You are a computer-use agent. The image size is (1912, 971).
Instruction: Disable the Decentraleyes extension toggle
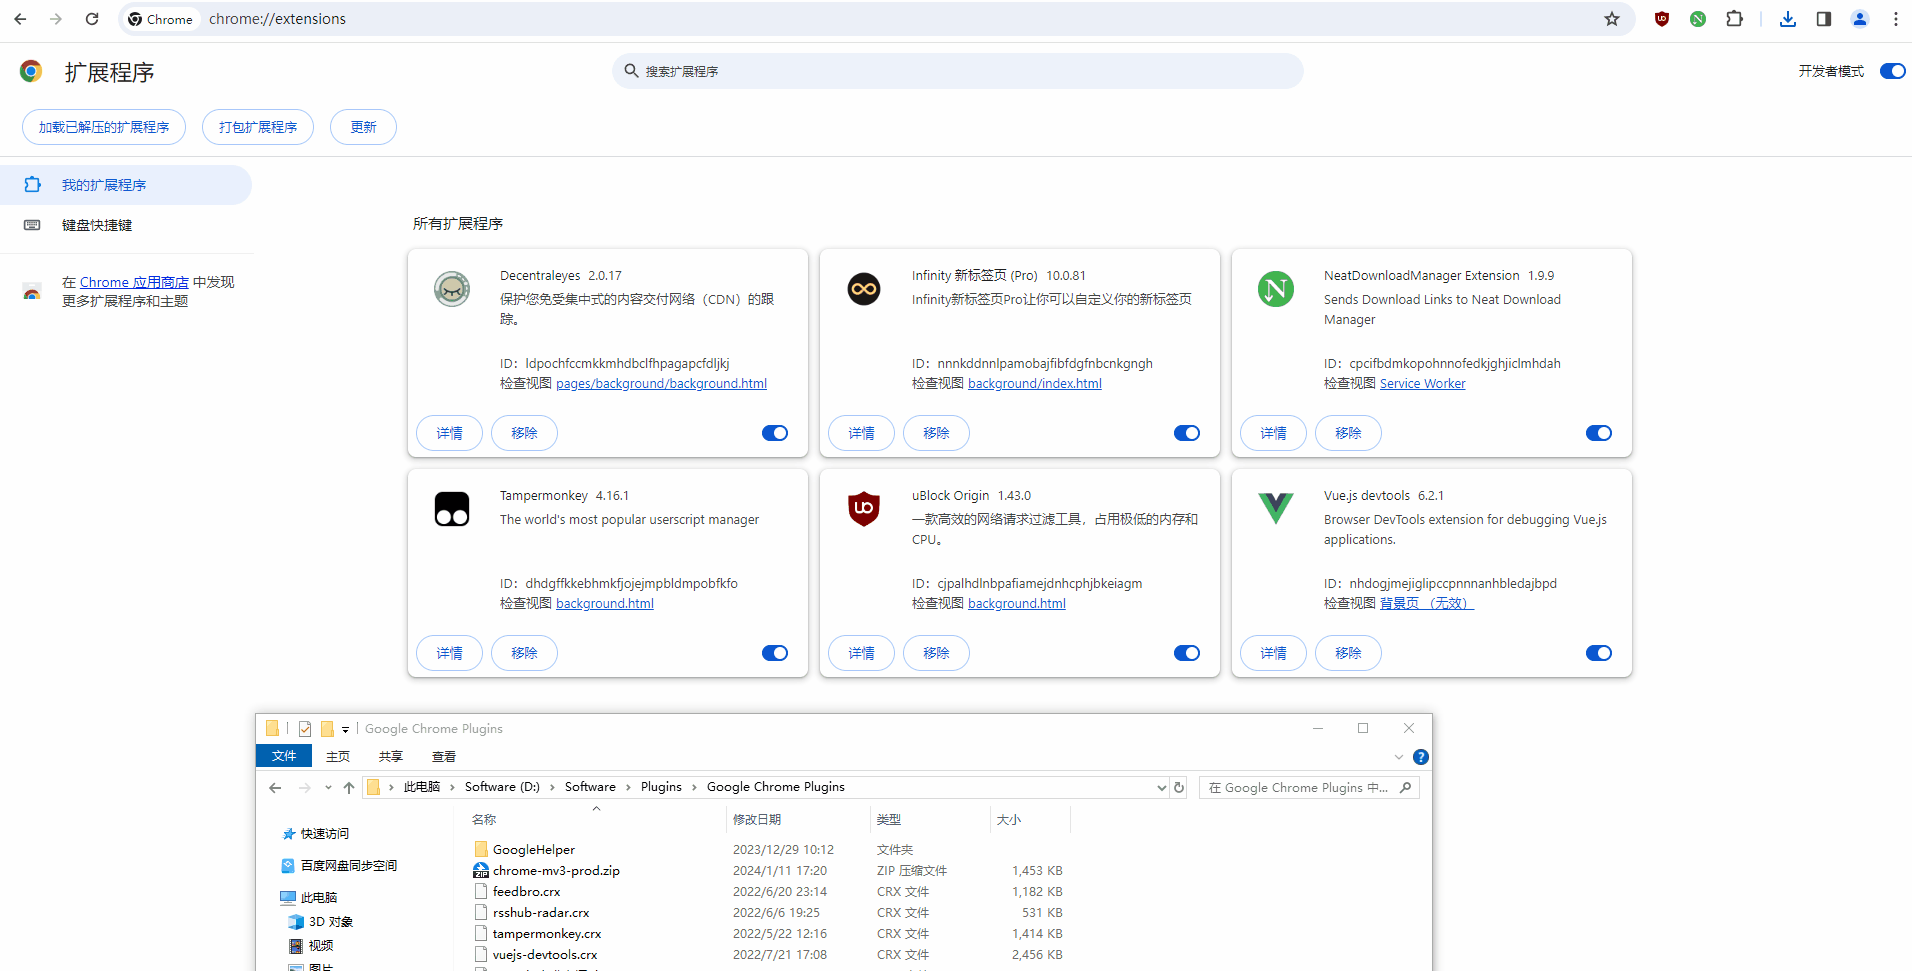775,433
